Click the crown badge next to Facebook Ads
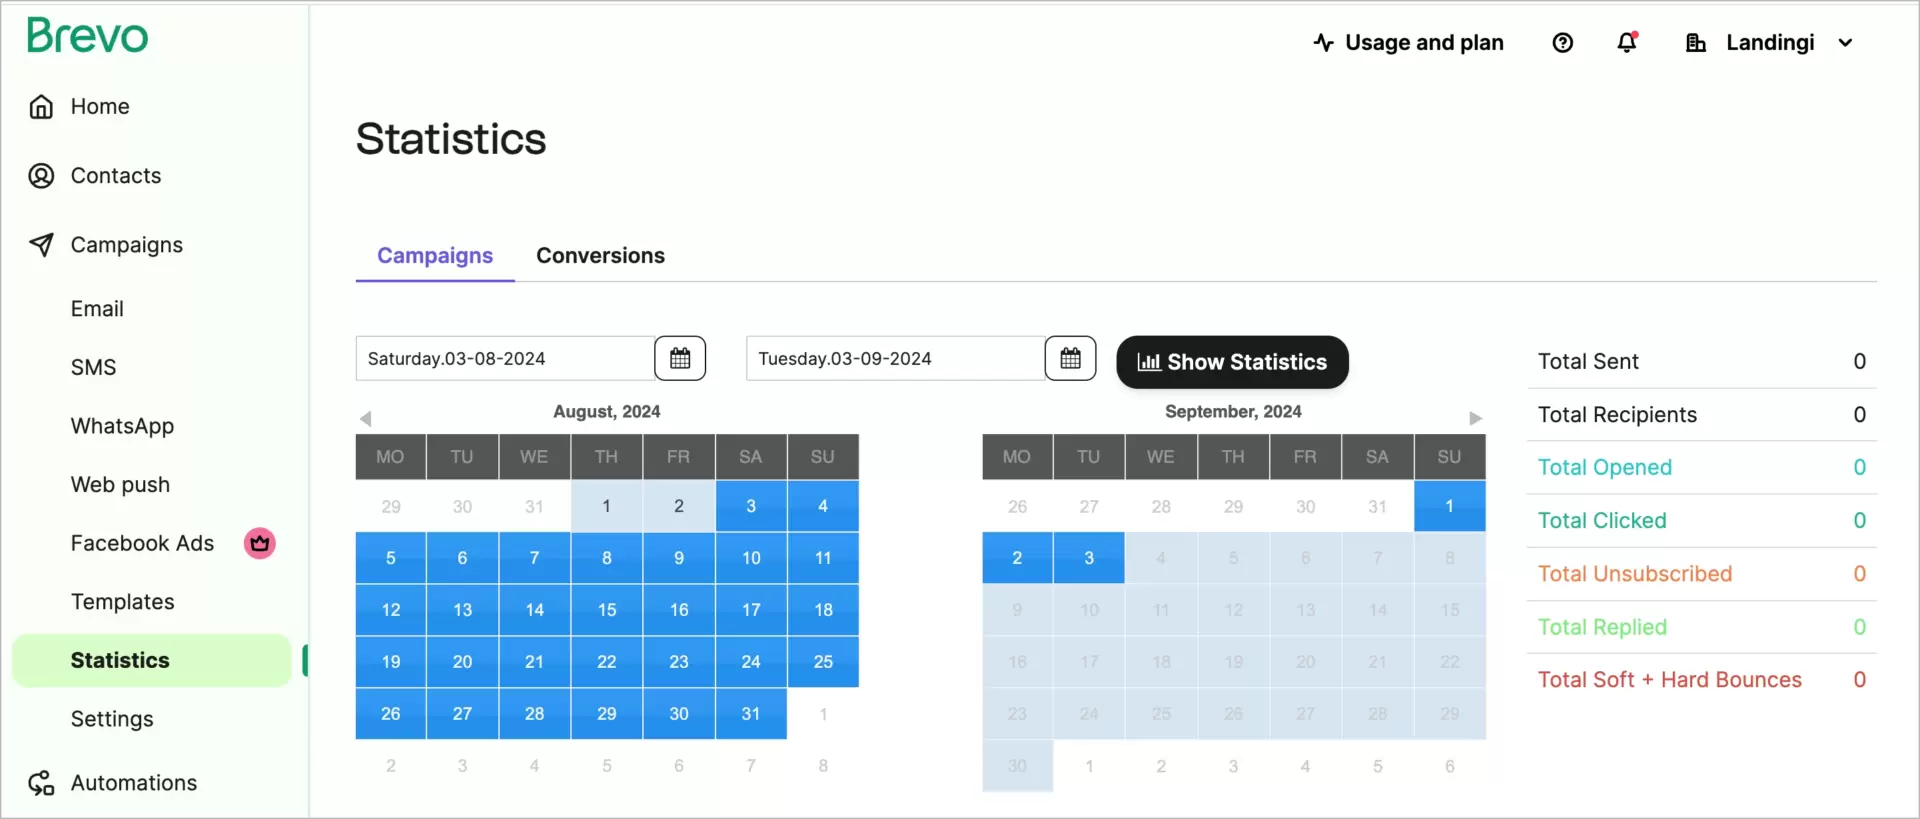Viewport: 1920px width, 819px height. [259, 543]
